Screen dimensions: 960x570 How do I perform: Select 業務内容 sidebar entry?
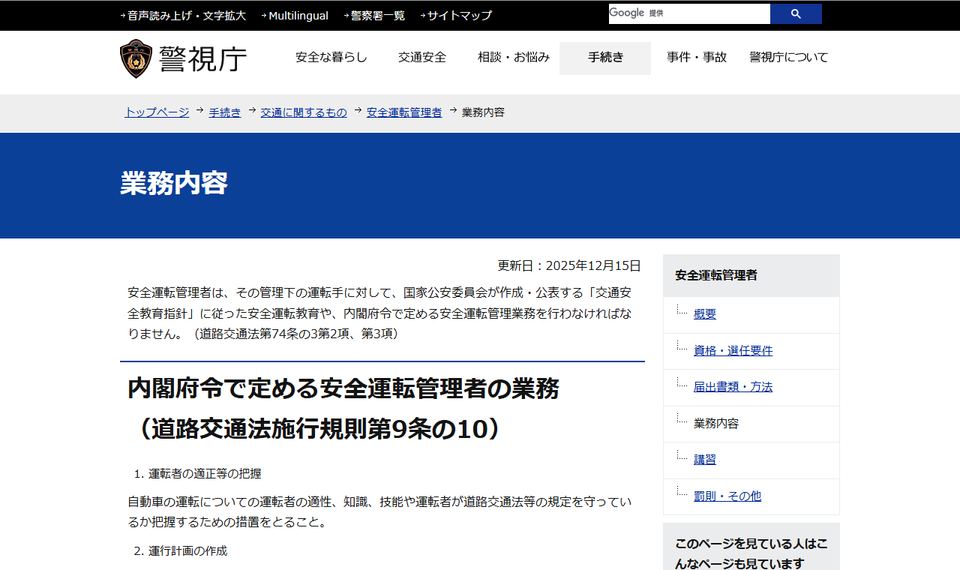pyautogui.click(x=716, y=424)
